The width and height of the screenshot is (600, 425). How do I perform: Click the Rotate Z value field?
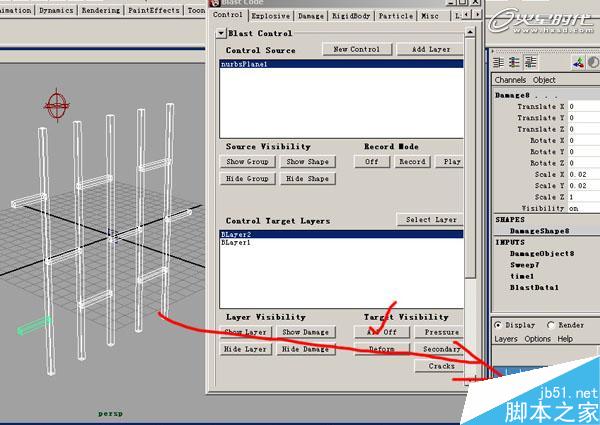(x=584, y=163)
